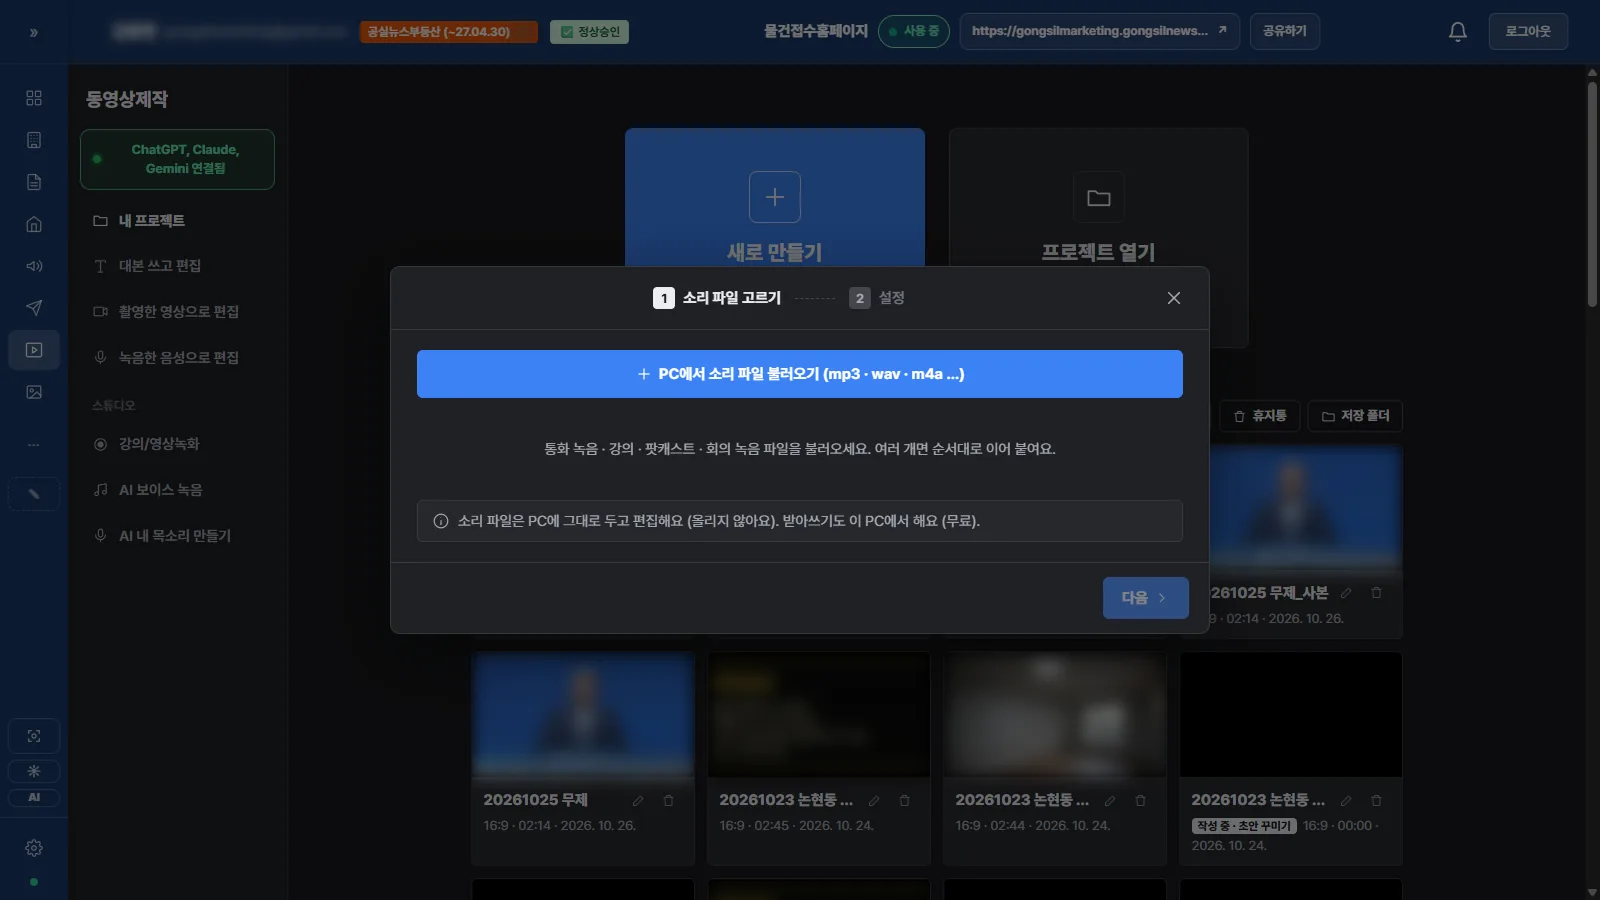Click the page vertical scrollbar thumb
This screenshot has width=1600, height=900.
1592,194
